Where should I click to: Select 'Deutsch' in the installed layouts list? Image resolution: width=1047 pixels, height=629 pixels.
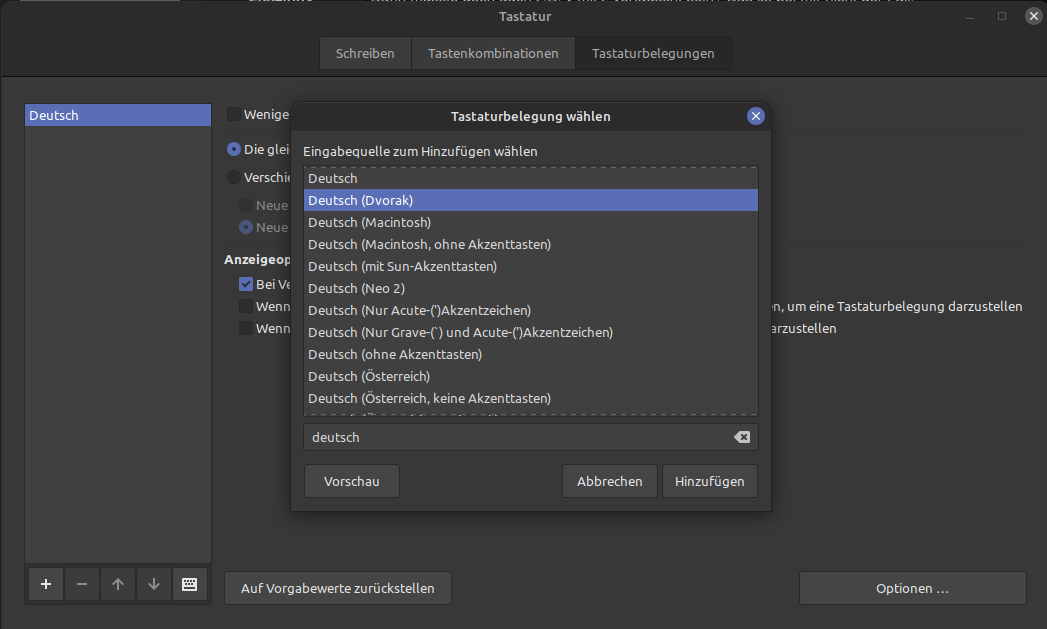(x=118, y=116)
